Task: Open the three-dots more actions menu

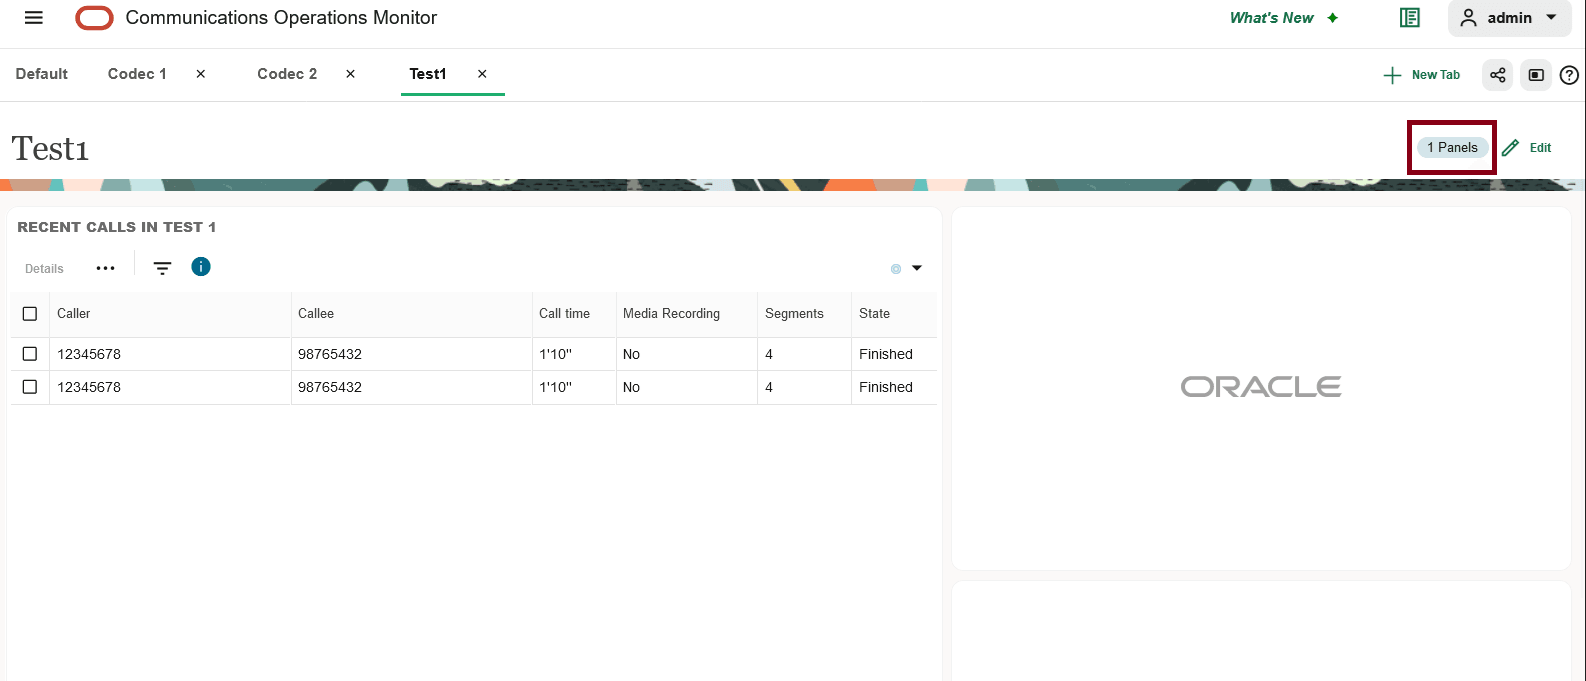Action: pyautogui.click(x=105, y=268)
